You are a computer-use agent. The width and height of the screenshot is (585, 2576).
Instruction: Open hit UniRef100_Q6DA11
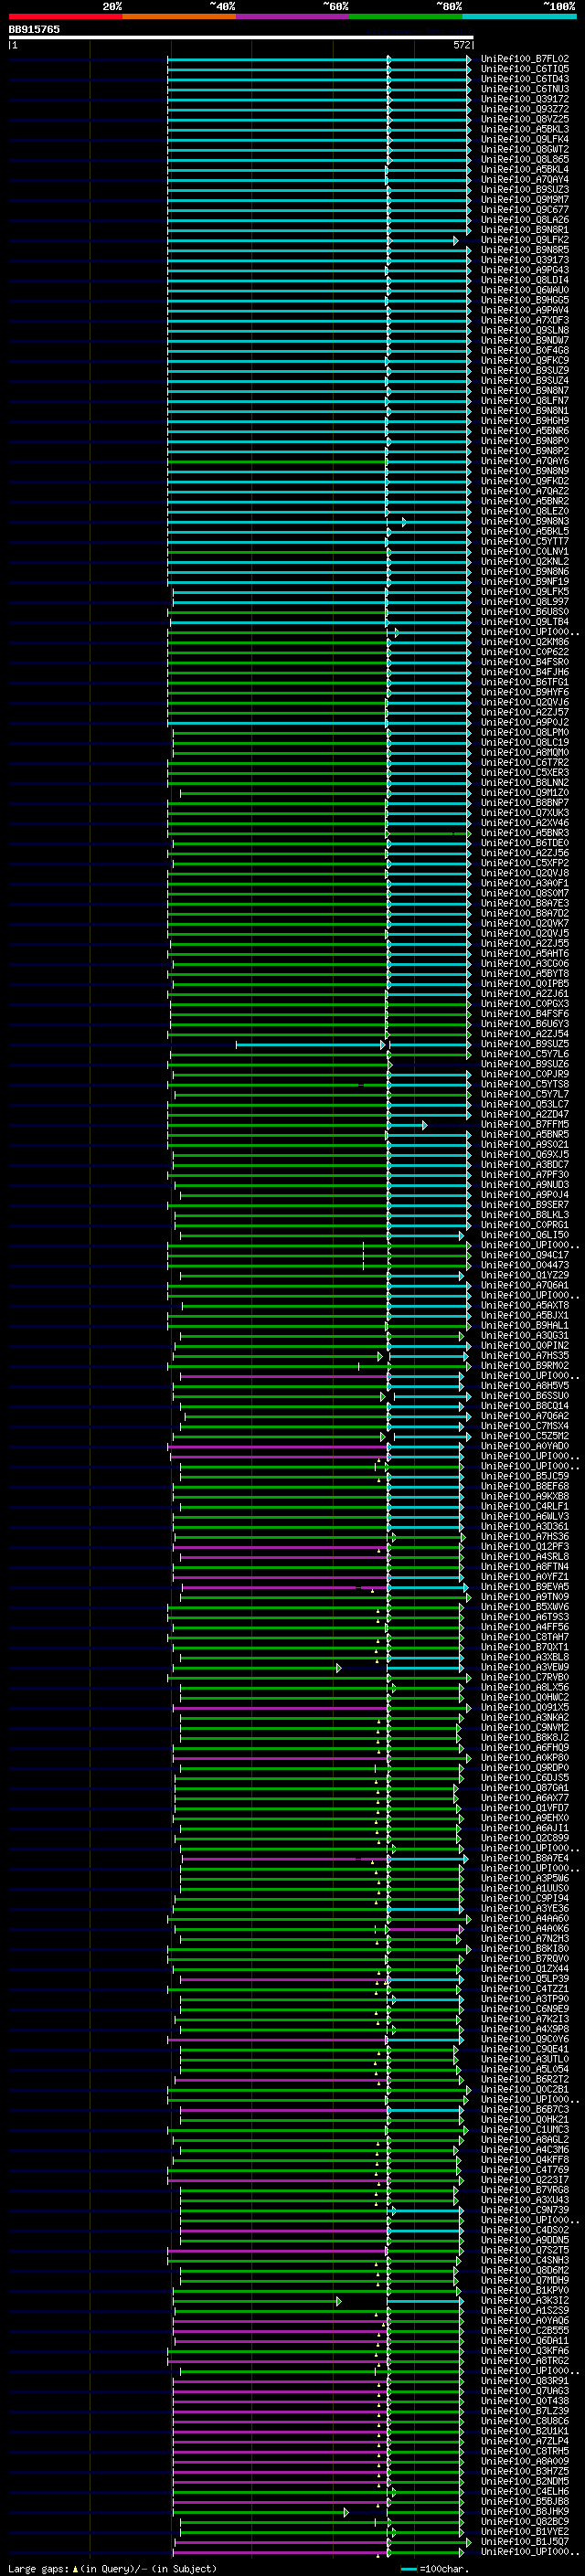click(x=525, y=2340)
